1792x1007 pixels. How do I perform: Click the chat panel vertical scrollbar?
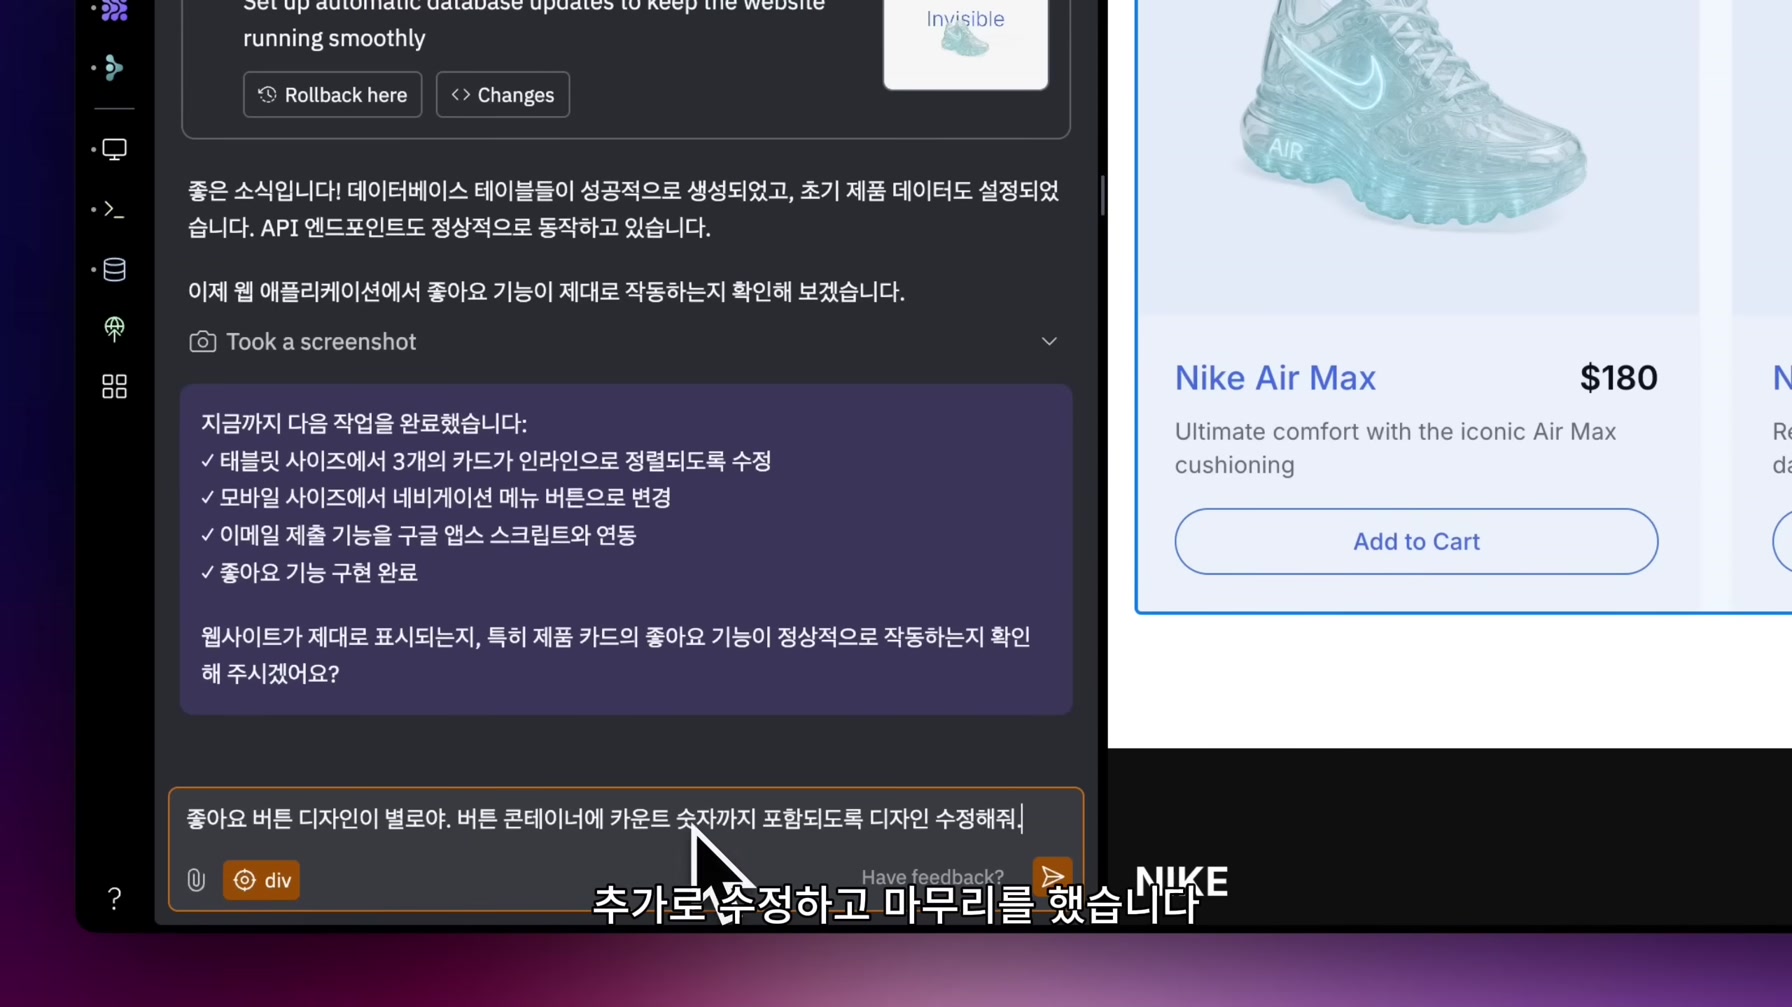tap(1102, 195)
